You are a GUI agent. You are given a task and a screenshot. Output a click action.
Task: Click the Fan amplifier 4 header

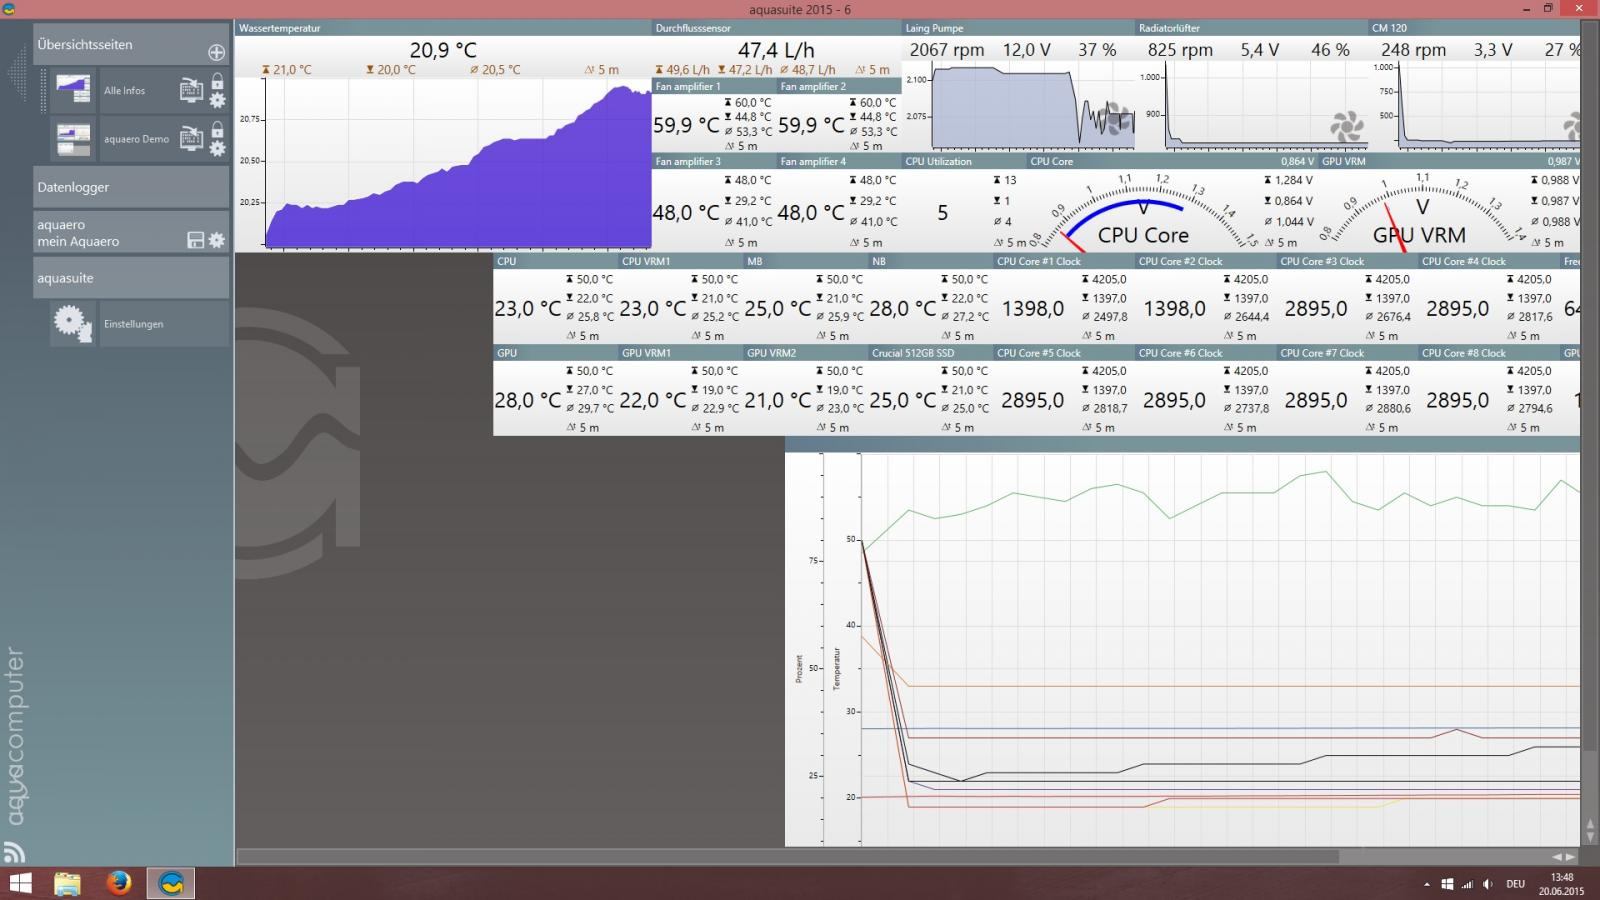click(x=839, y=161)
